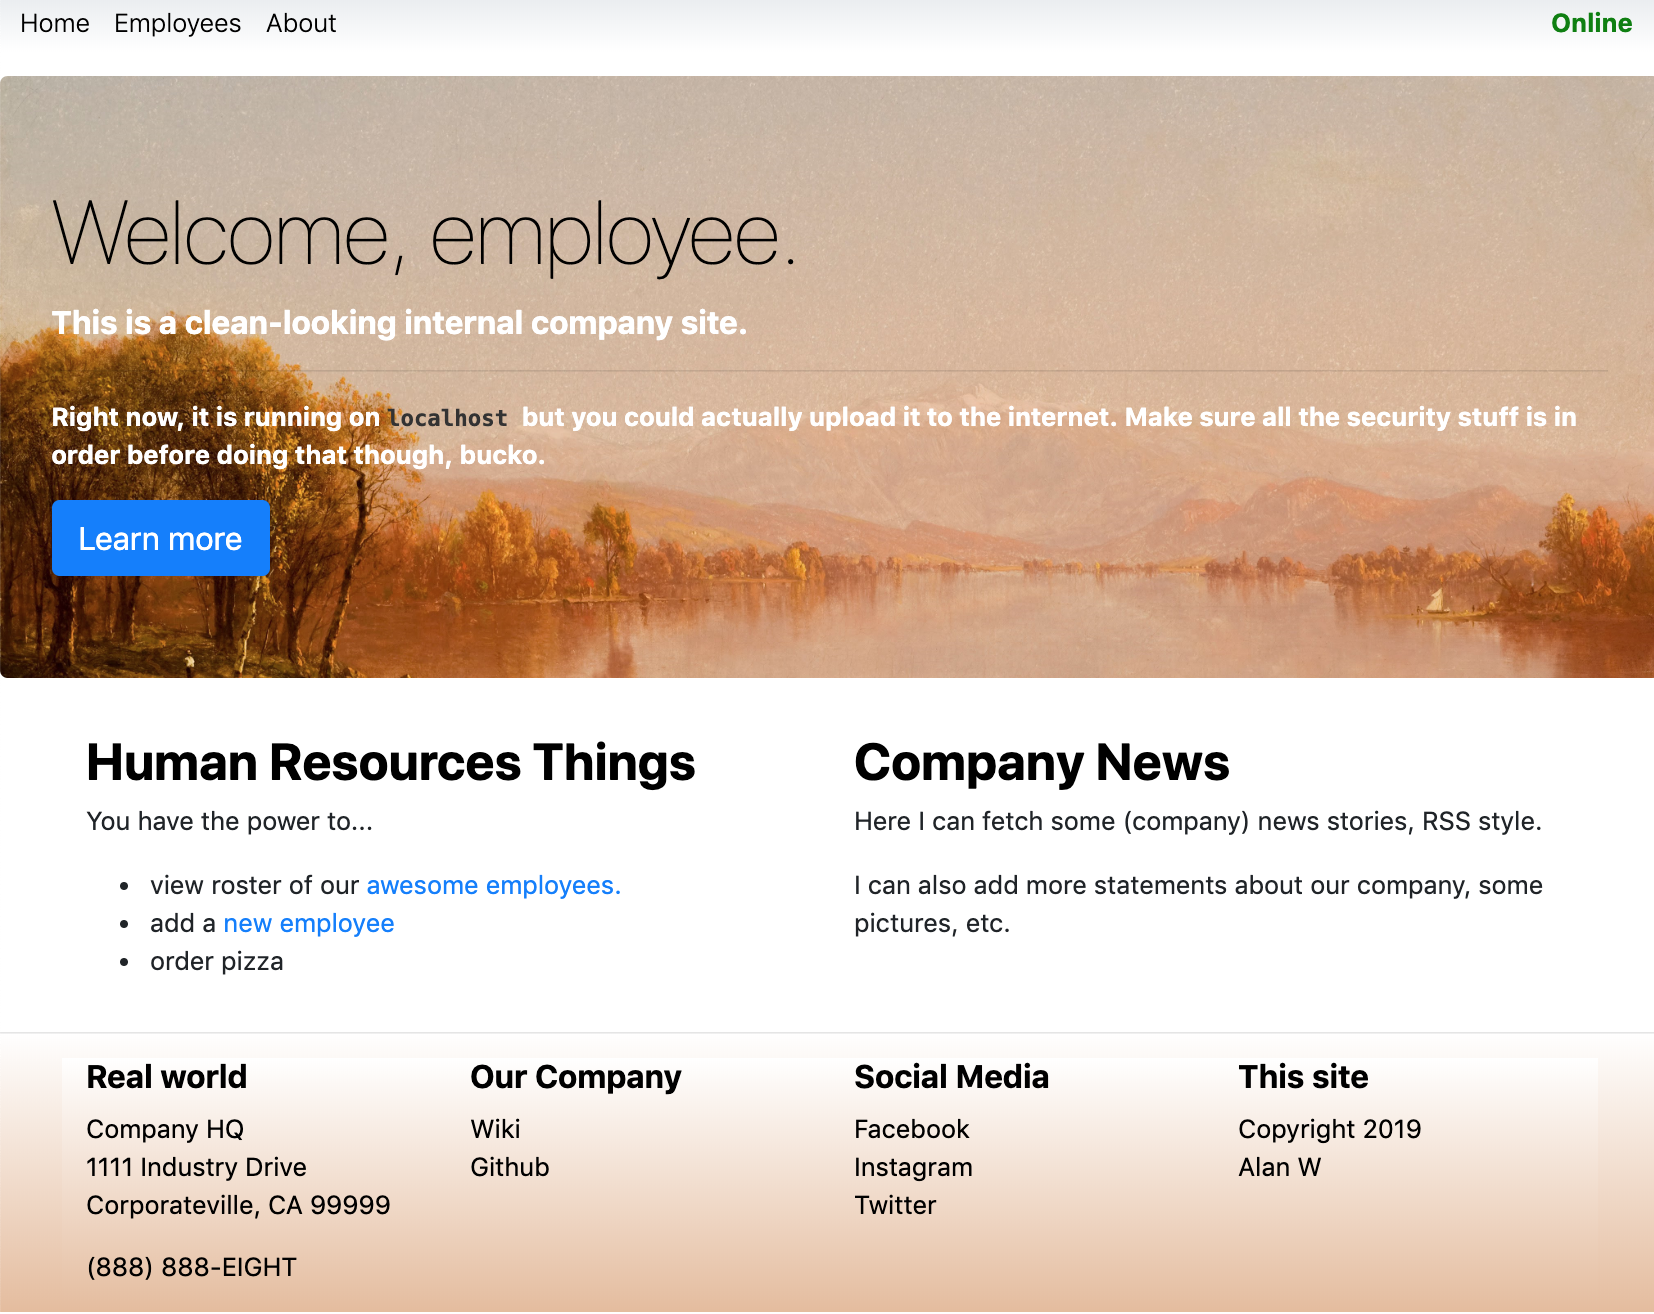Click the Copyright 2019 text
The image size is (1654, 1314).
click(1330, 1129)
